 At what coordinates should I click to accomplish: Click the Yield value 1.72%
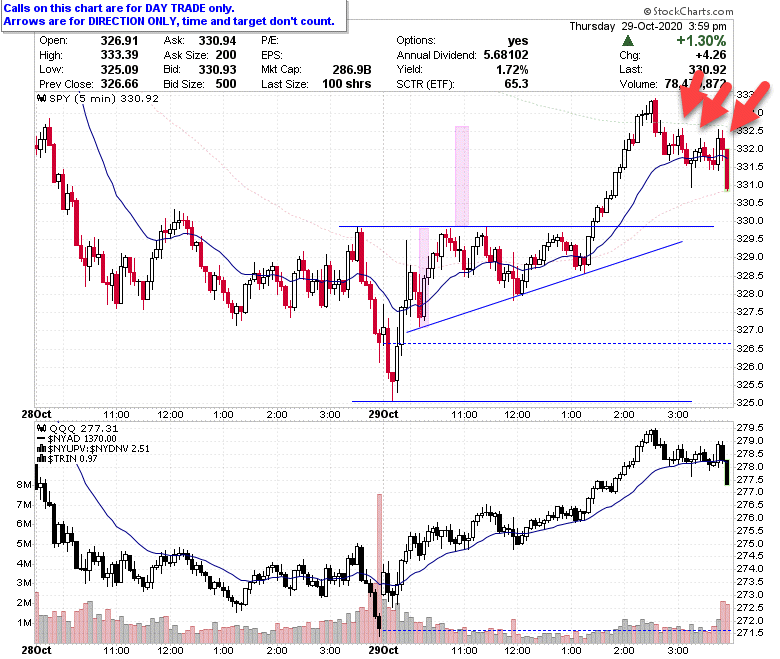(x=512, y=70)
